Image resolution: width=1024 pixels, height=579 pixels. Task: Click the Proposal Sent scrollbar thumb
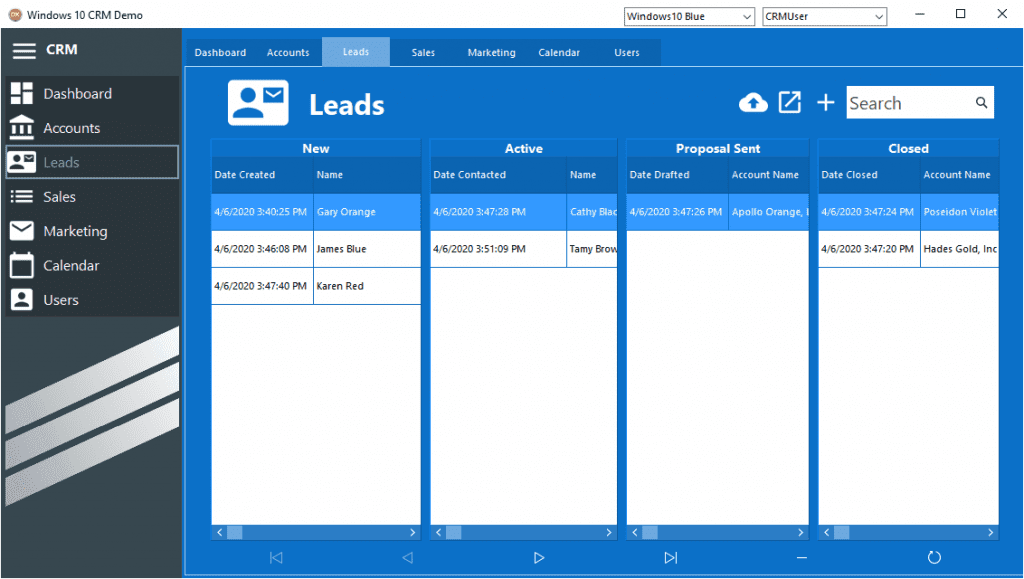click(650, 533)
